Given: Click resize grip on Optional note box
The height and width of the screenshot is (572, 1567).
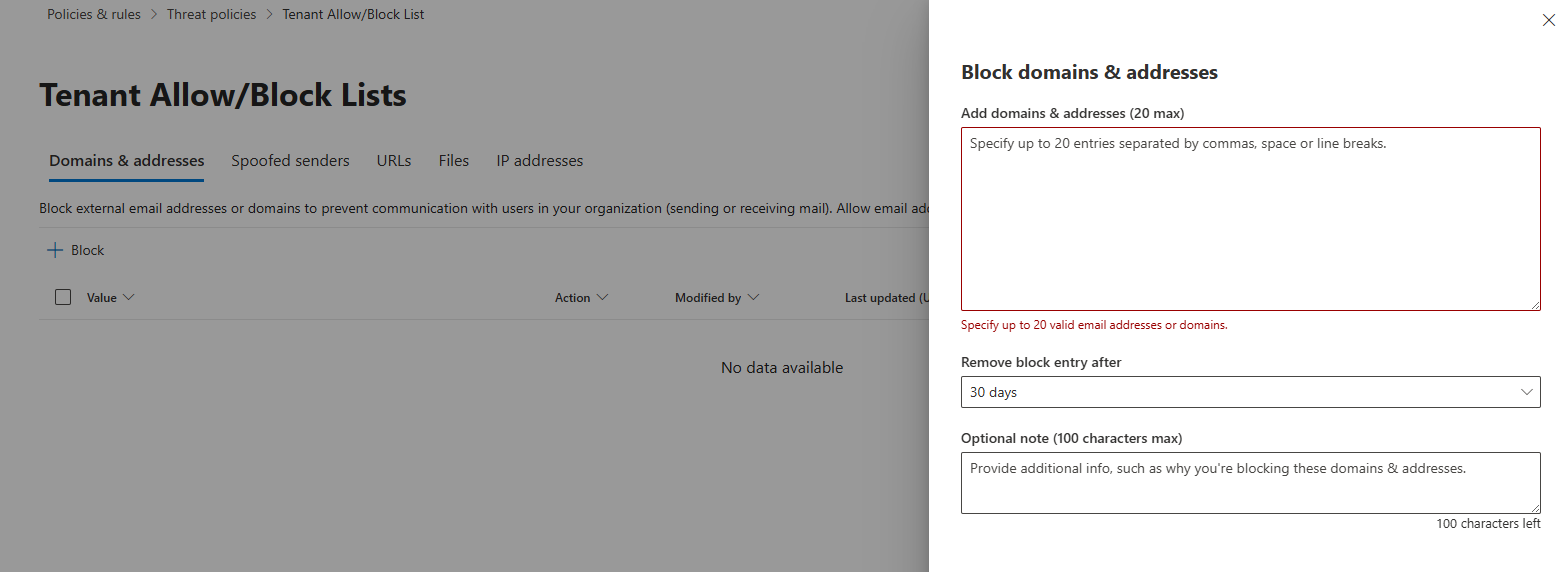Looking at the screenshot, I should click(1535, 508).
